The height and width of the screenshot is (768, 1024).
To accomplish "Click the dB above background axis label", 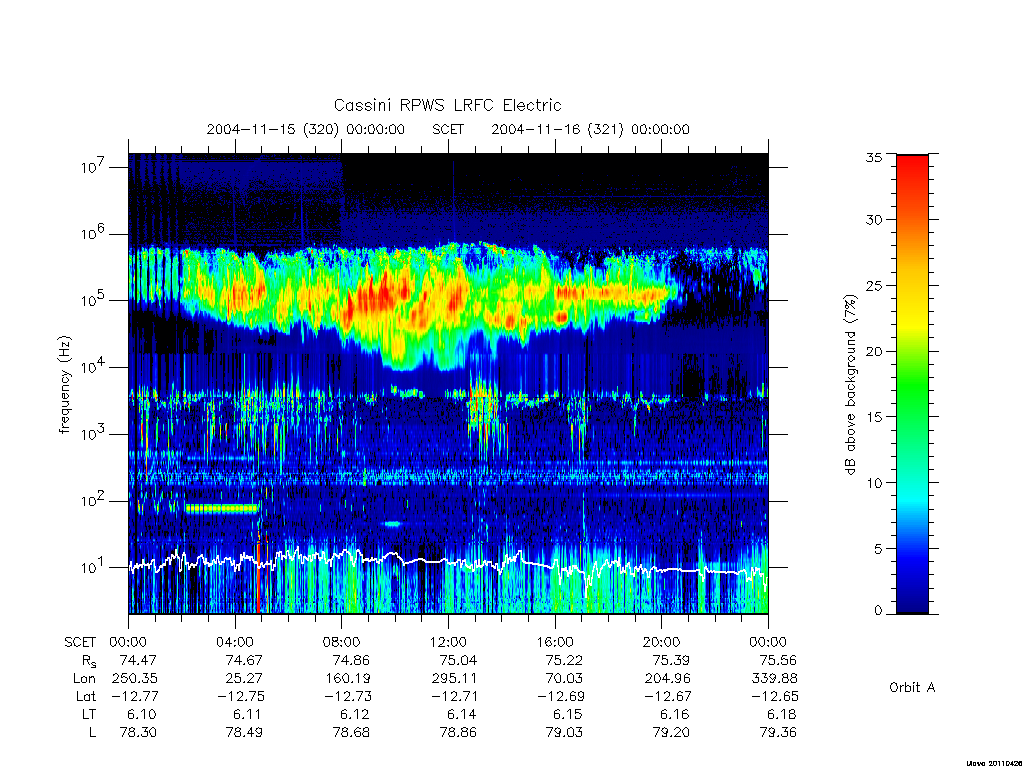I will pyautogui.click(x=850, y=384).
